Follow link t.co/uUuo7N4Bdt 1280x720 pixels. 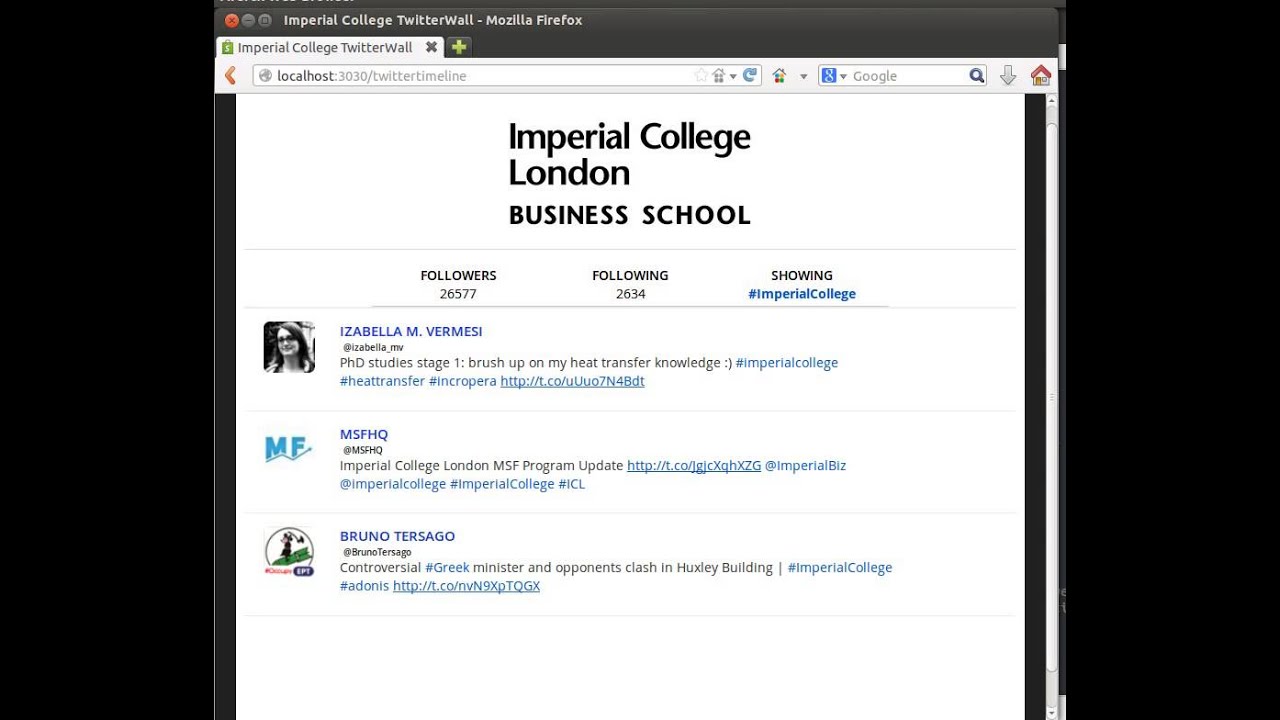pyautogui.click(x=572, y=381)
